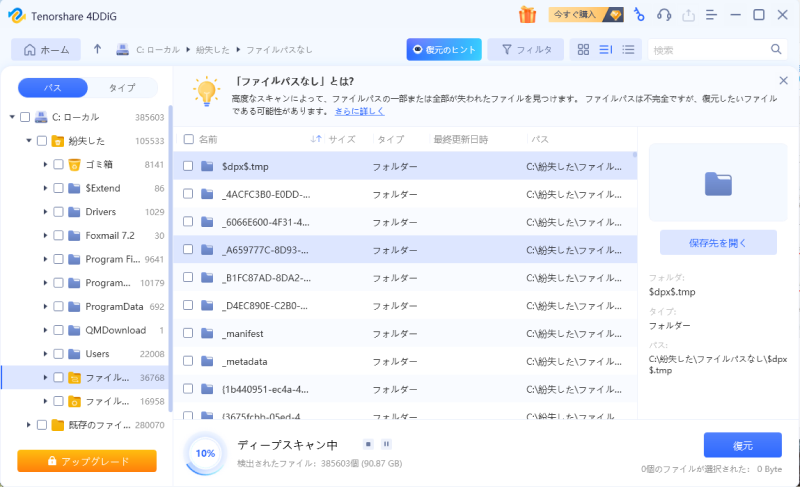Viewport: 800px width, 487px height.
Task: Sort by 最終更新日時 column header
Action: (x=461, y=139)
